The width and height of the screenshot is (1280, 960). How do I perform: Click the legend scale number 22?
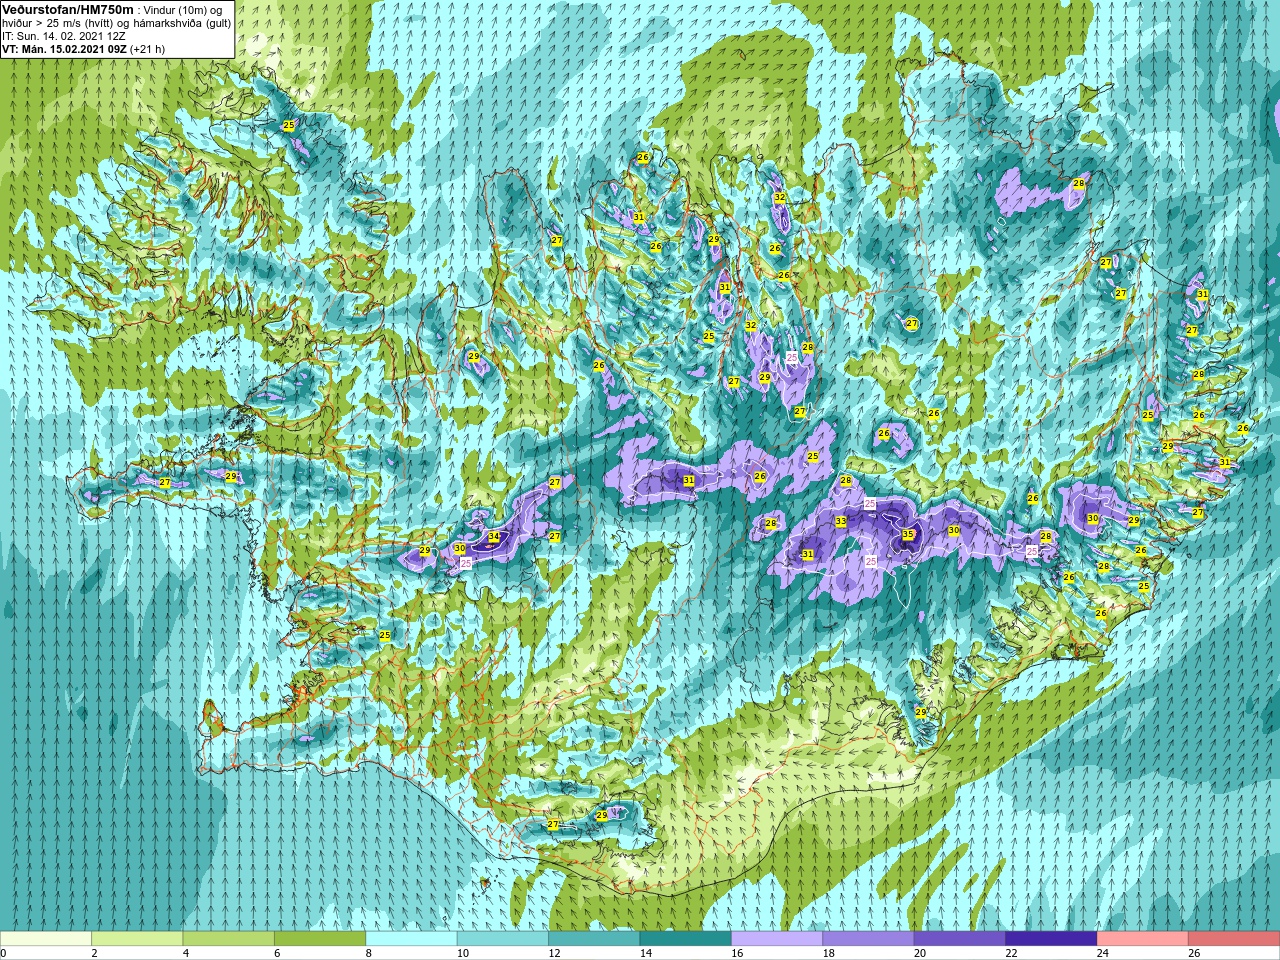[x=1010, y=954]
